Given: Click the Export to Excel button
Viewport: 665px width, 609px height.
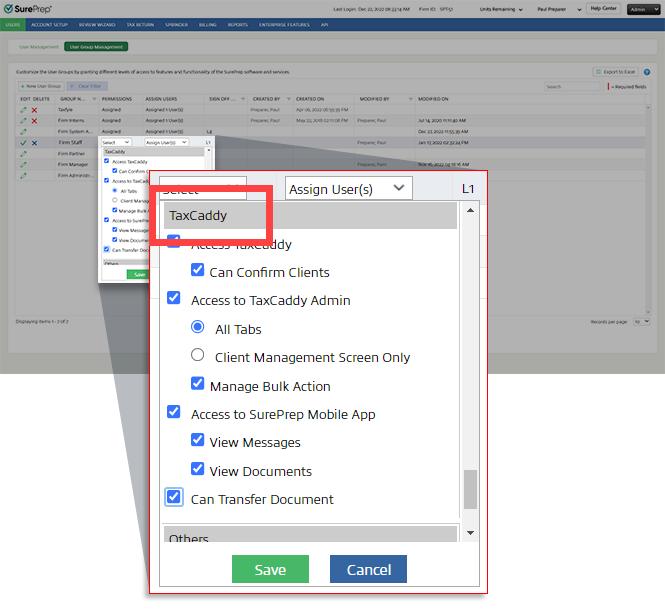Looking at the screenshot, I should [614, 72].
